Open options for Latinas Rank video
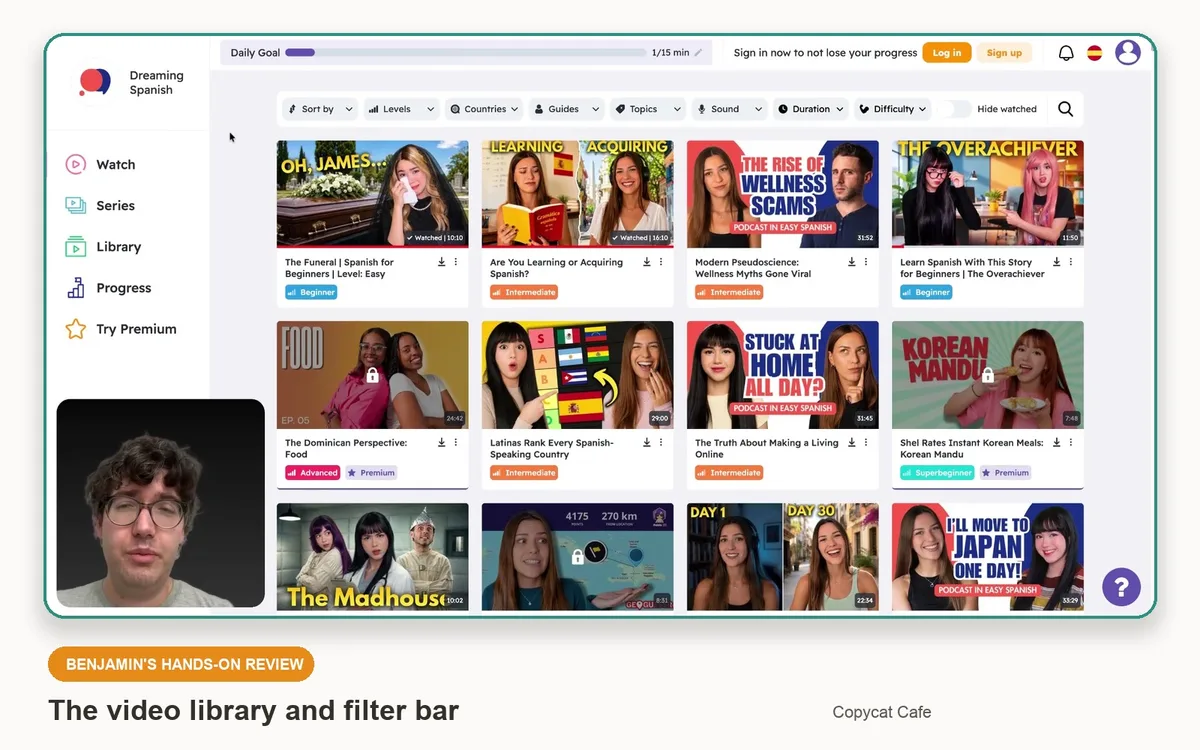Screen dimensions: 1200x750 [x=661, y=442]
